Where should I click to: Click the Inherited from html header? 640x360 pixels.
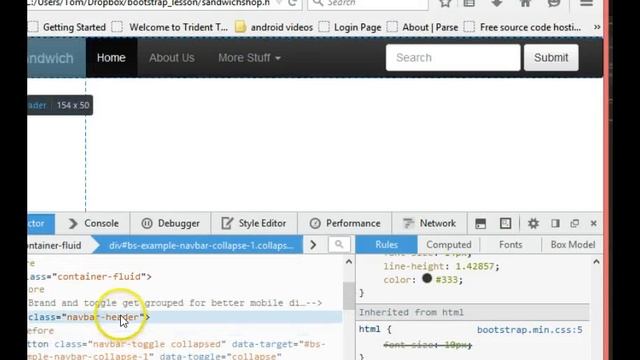pyautogui.click(x=472, y=312)
